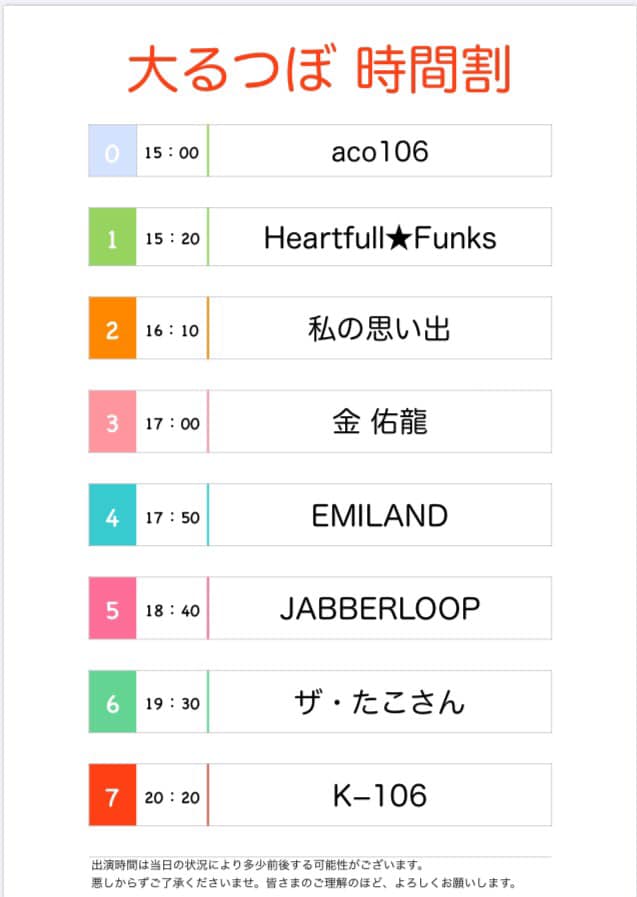
Task: Click the ザ・たこさん entry
Action: 379,702
